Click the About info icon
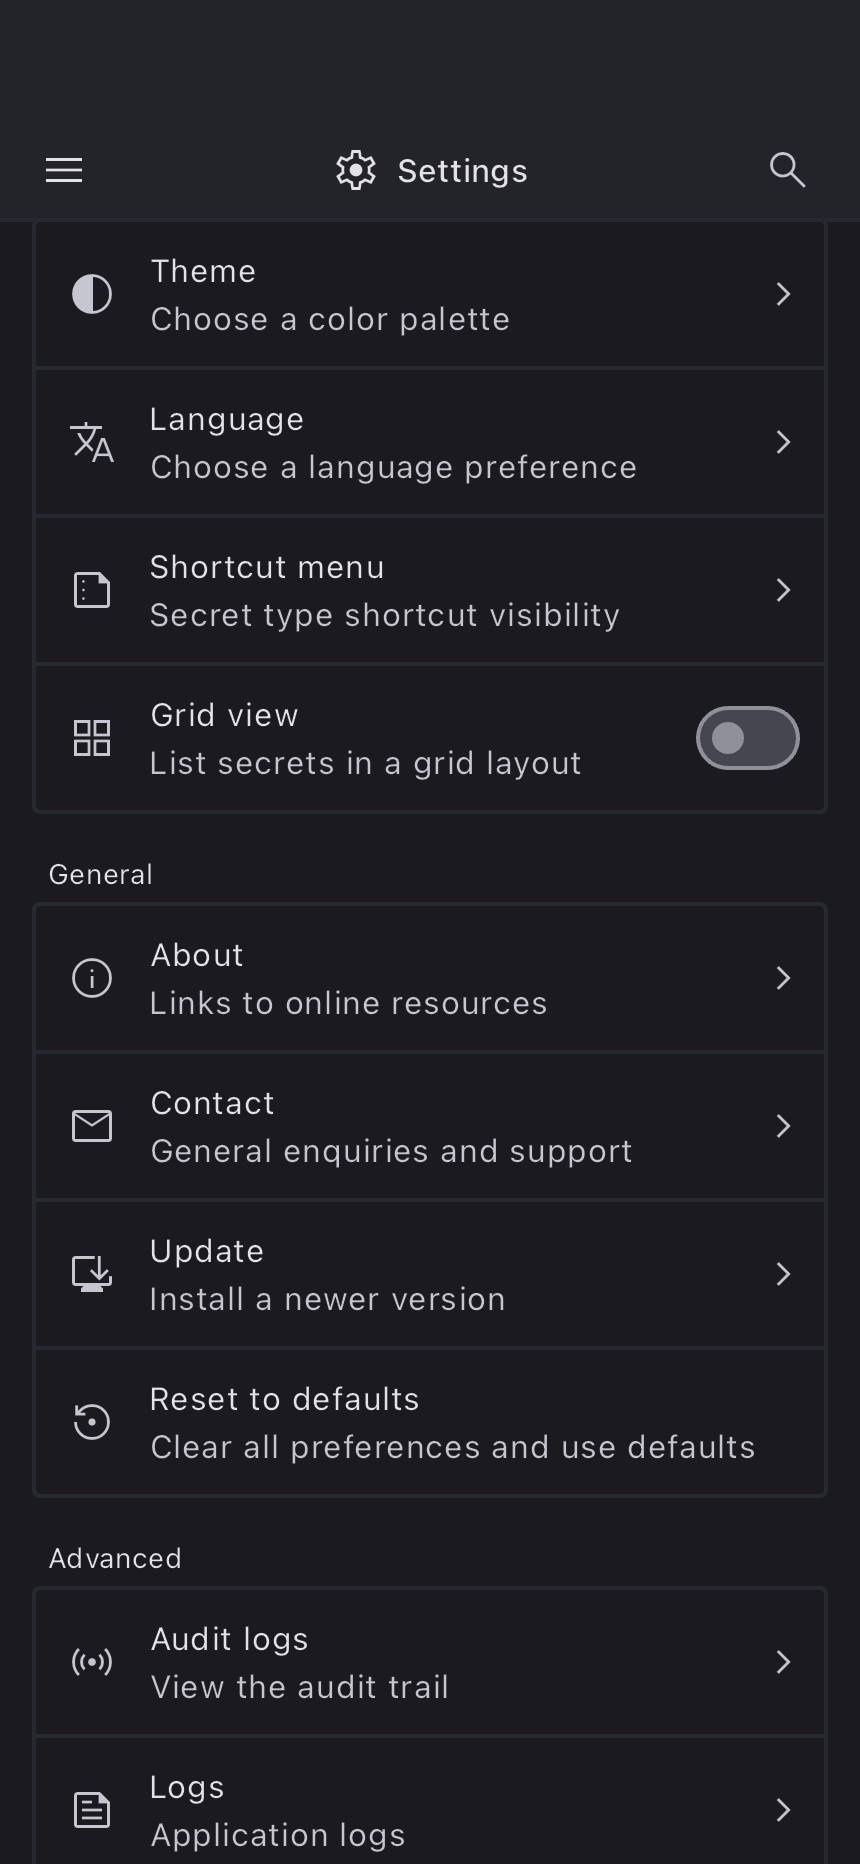 pos(92,978)
